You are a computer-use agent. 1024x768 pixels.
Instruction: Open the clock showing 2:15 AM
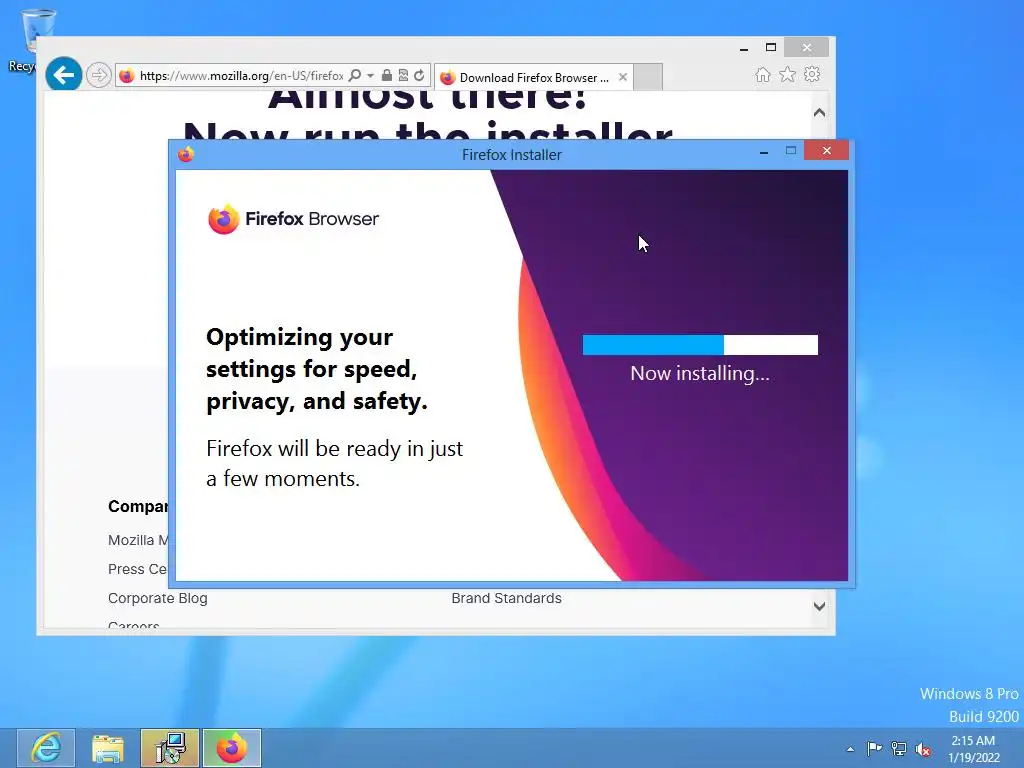click(x=973, y=749)
